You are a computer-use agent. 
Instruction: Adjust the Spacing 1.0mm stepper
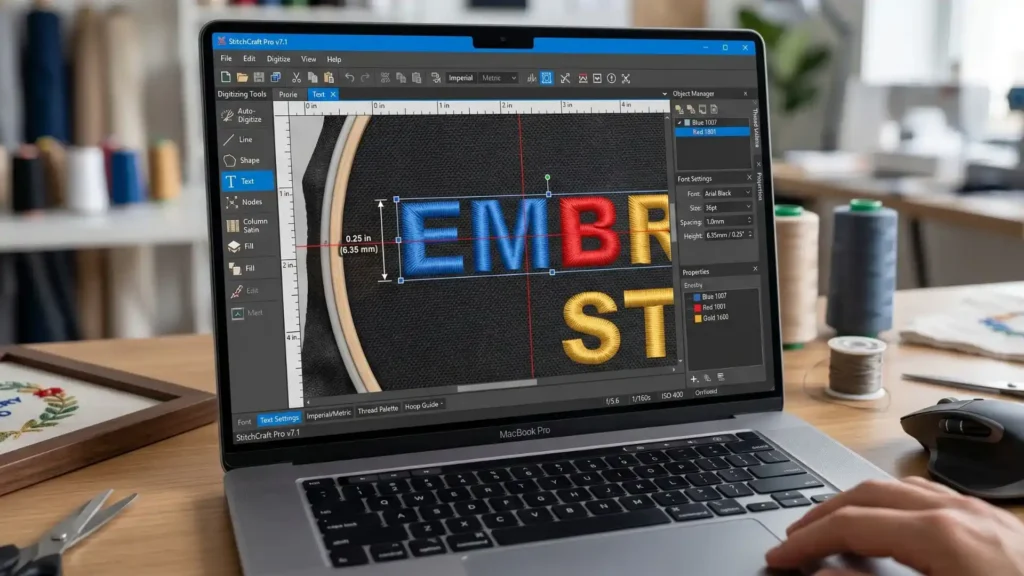pos(750,221)
